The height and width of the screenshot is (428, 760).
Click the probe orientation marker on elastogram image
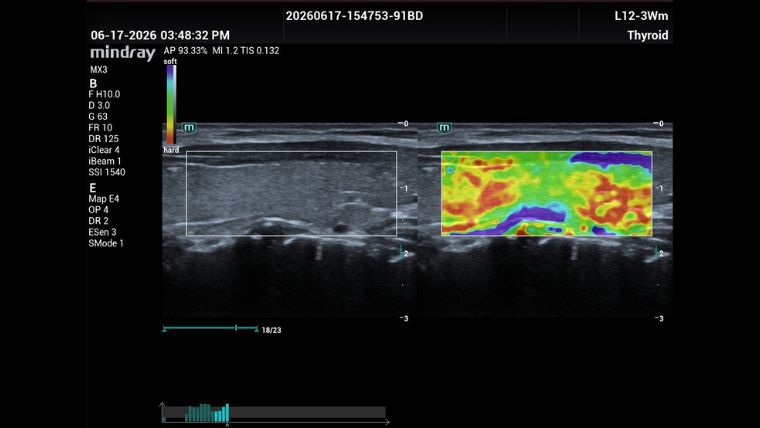click(x=444, y=127)
